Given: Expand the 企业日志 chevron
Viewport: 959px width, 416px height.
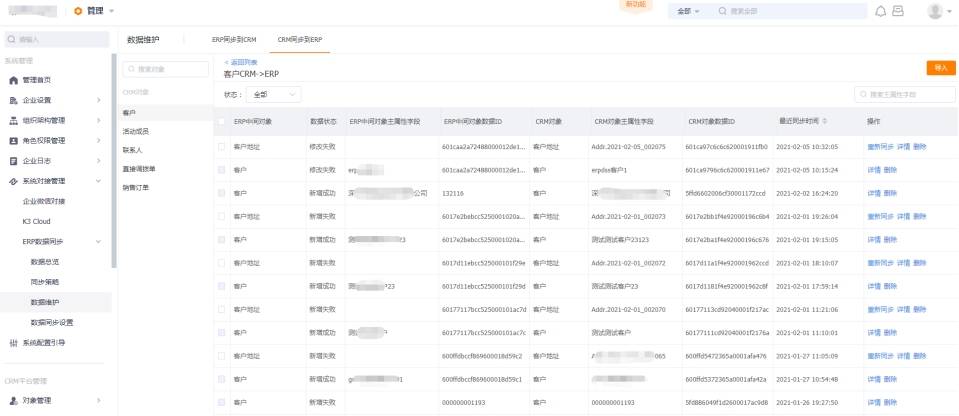Looking at the screenshot, I should coord(98,161).
